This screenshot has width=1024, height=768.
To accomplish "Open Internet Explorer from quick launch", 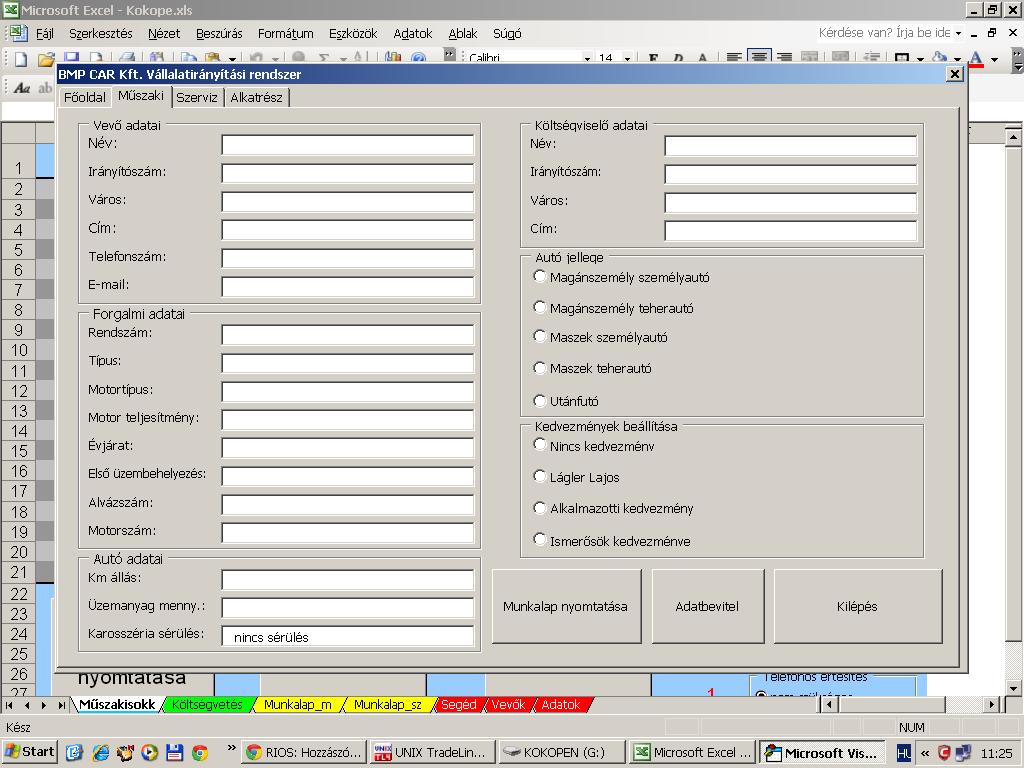I will click(x=100, y=752).
